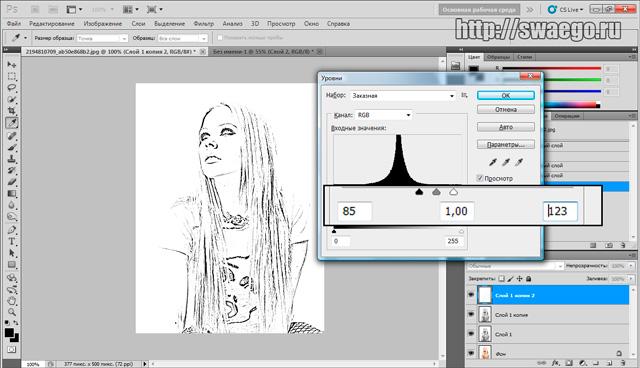Click the white point eyedropper in Levels
The image size is (640, 368).
coord(519,162)
